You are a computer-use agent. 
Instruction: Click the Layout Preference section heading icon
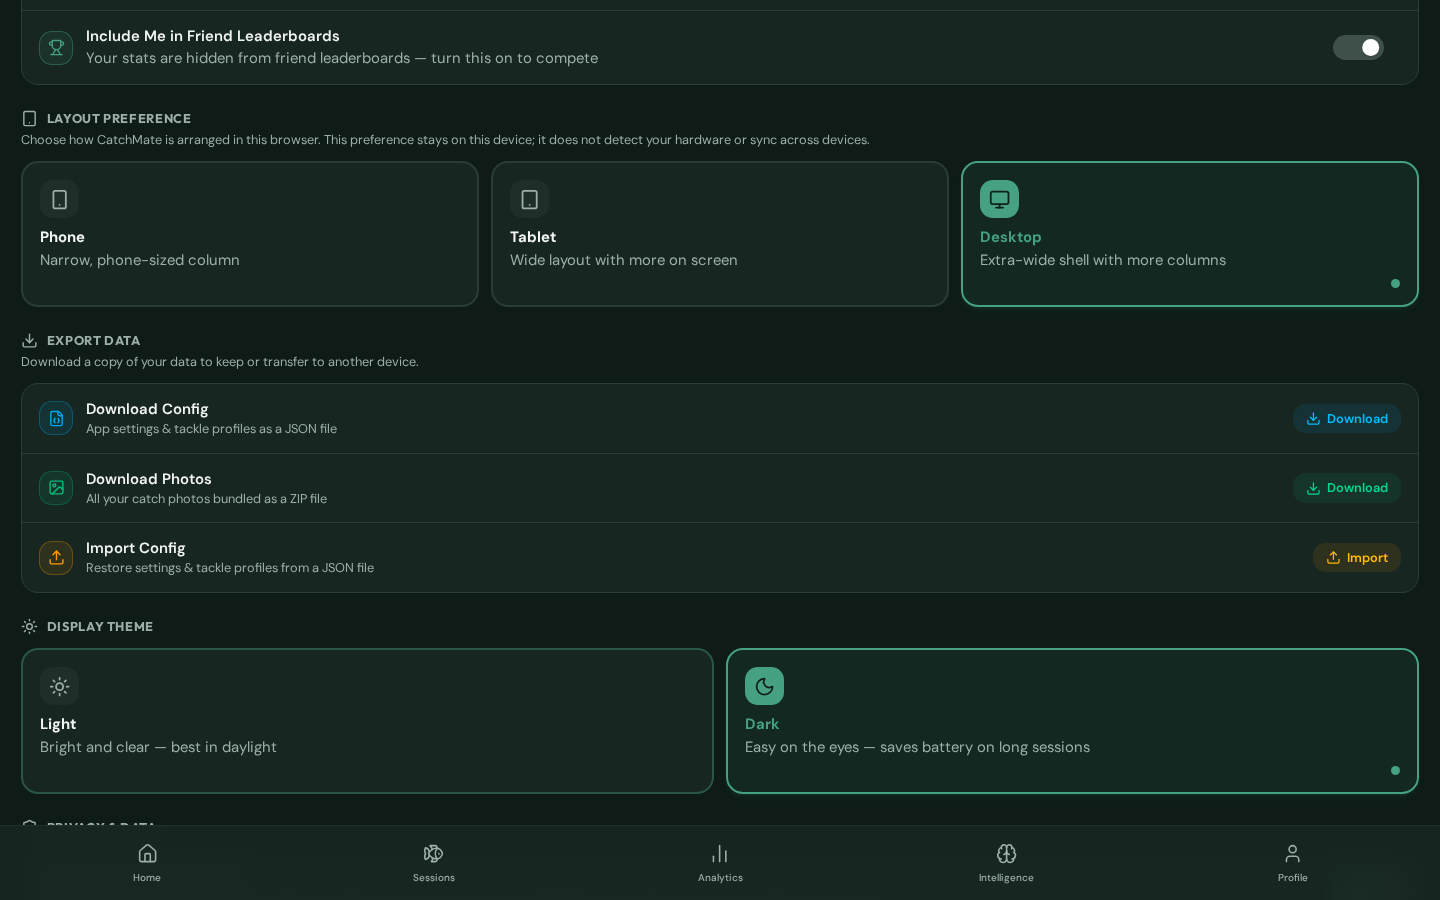click(x=30, y=119)
